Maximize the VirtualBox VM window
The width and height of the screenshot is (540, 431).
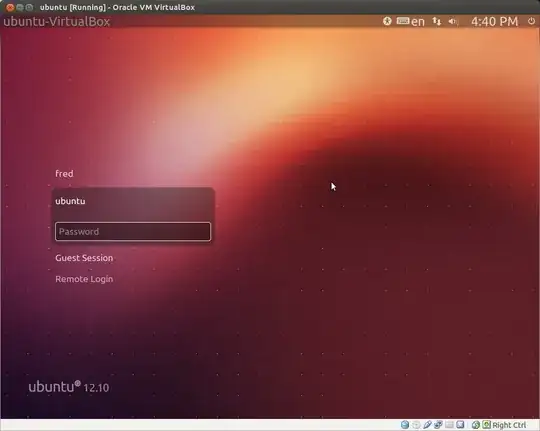coord(30,7)
